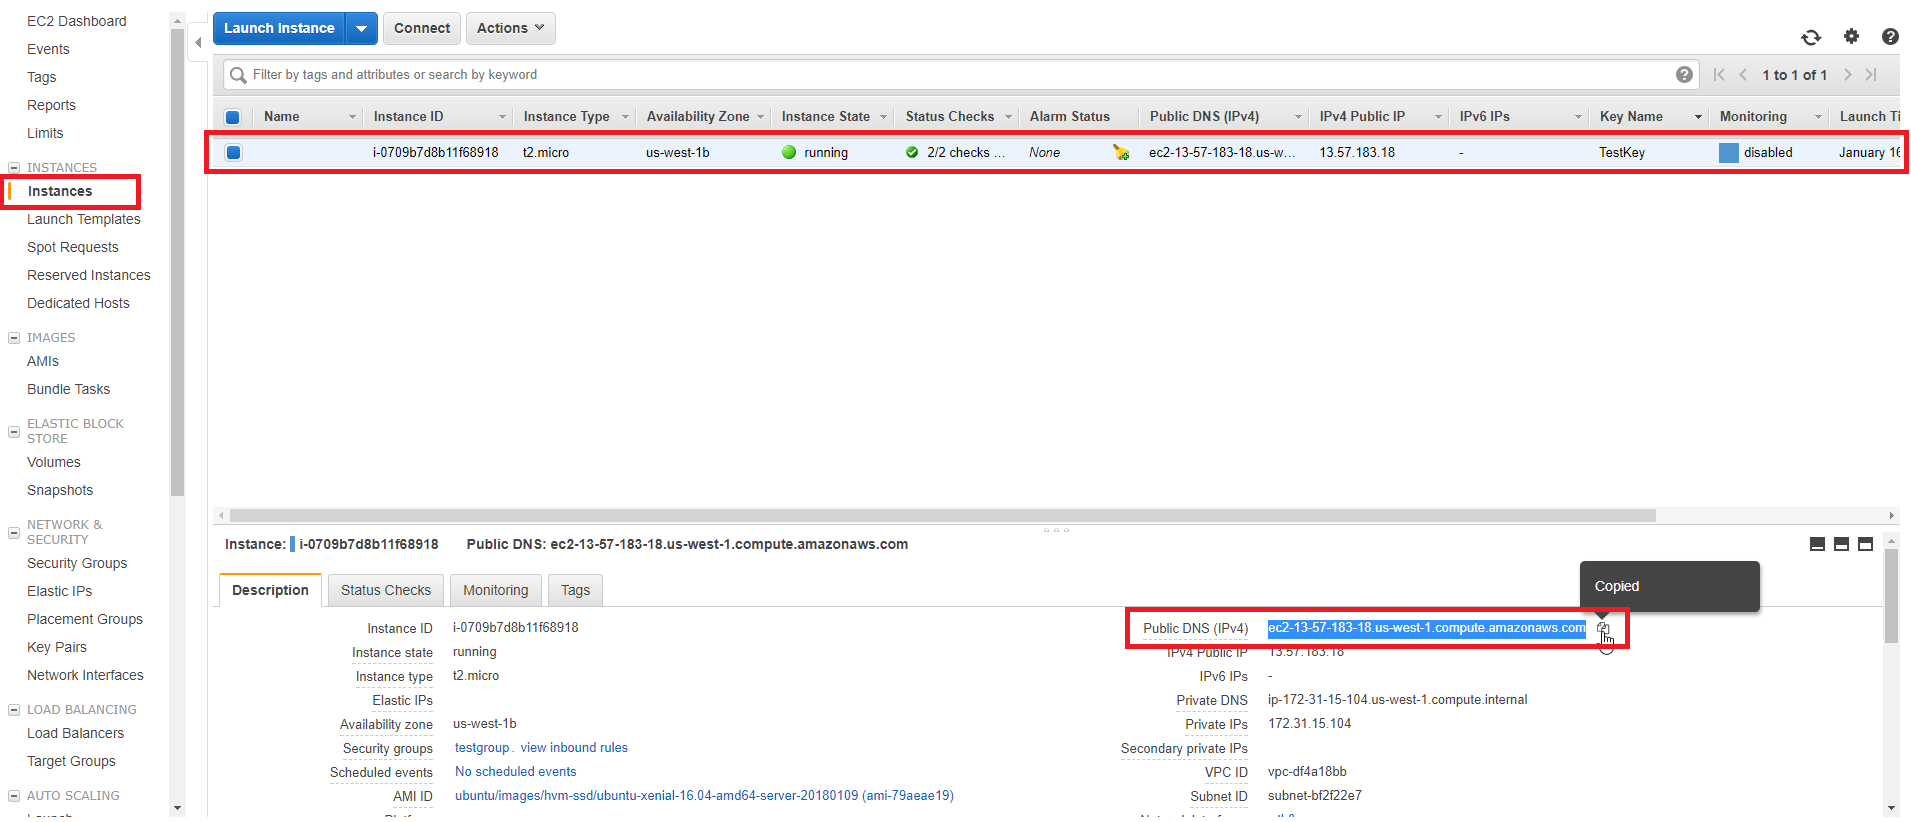Click the horizontal table scrollbar
This screenshot has height=822, width=1911.
(940, 516)
